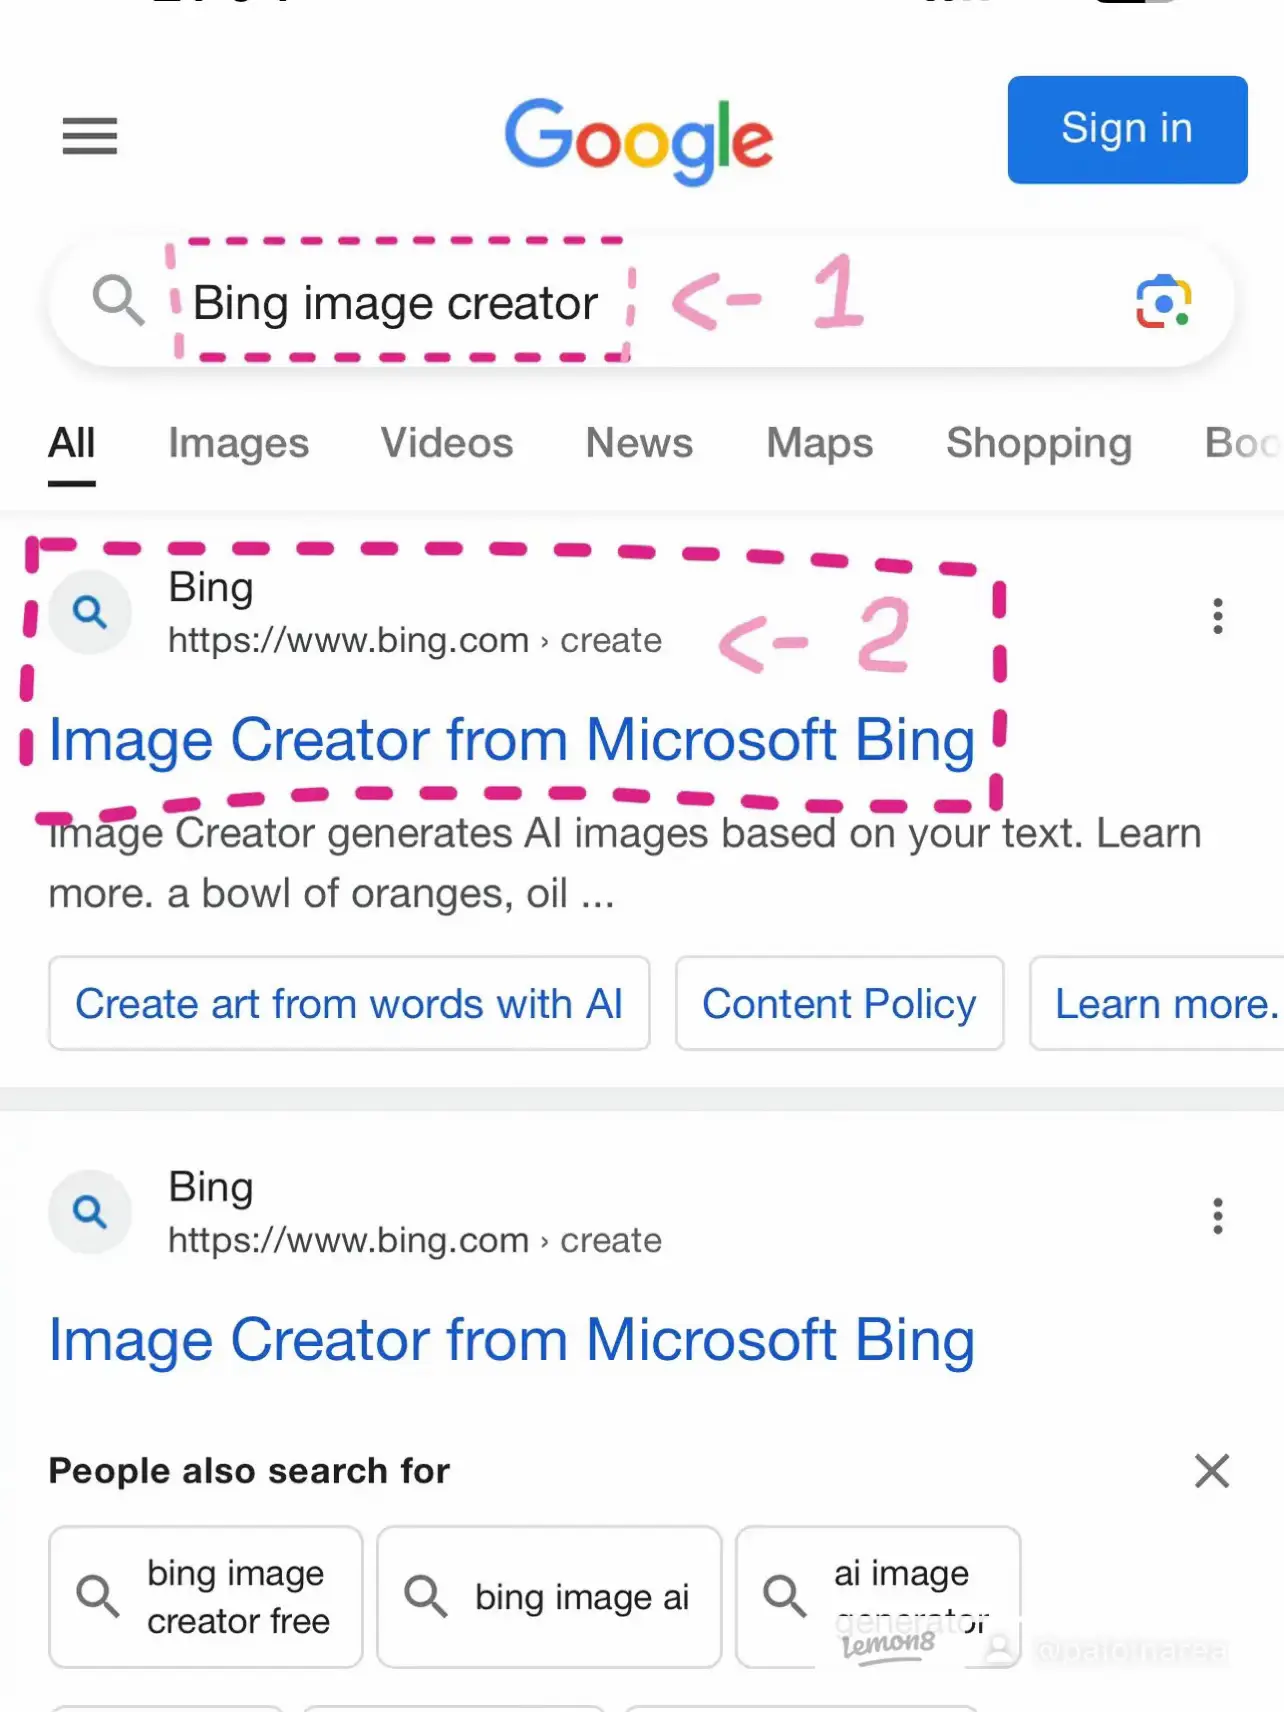This screenshot has height=1712, width=1284.
Task: Search the bing image creator free suggestion
Action: (x=204, y=1597)
